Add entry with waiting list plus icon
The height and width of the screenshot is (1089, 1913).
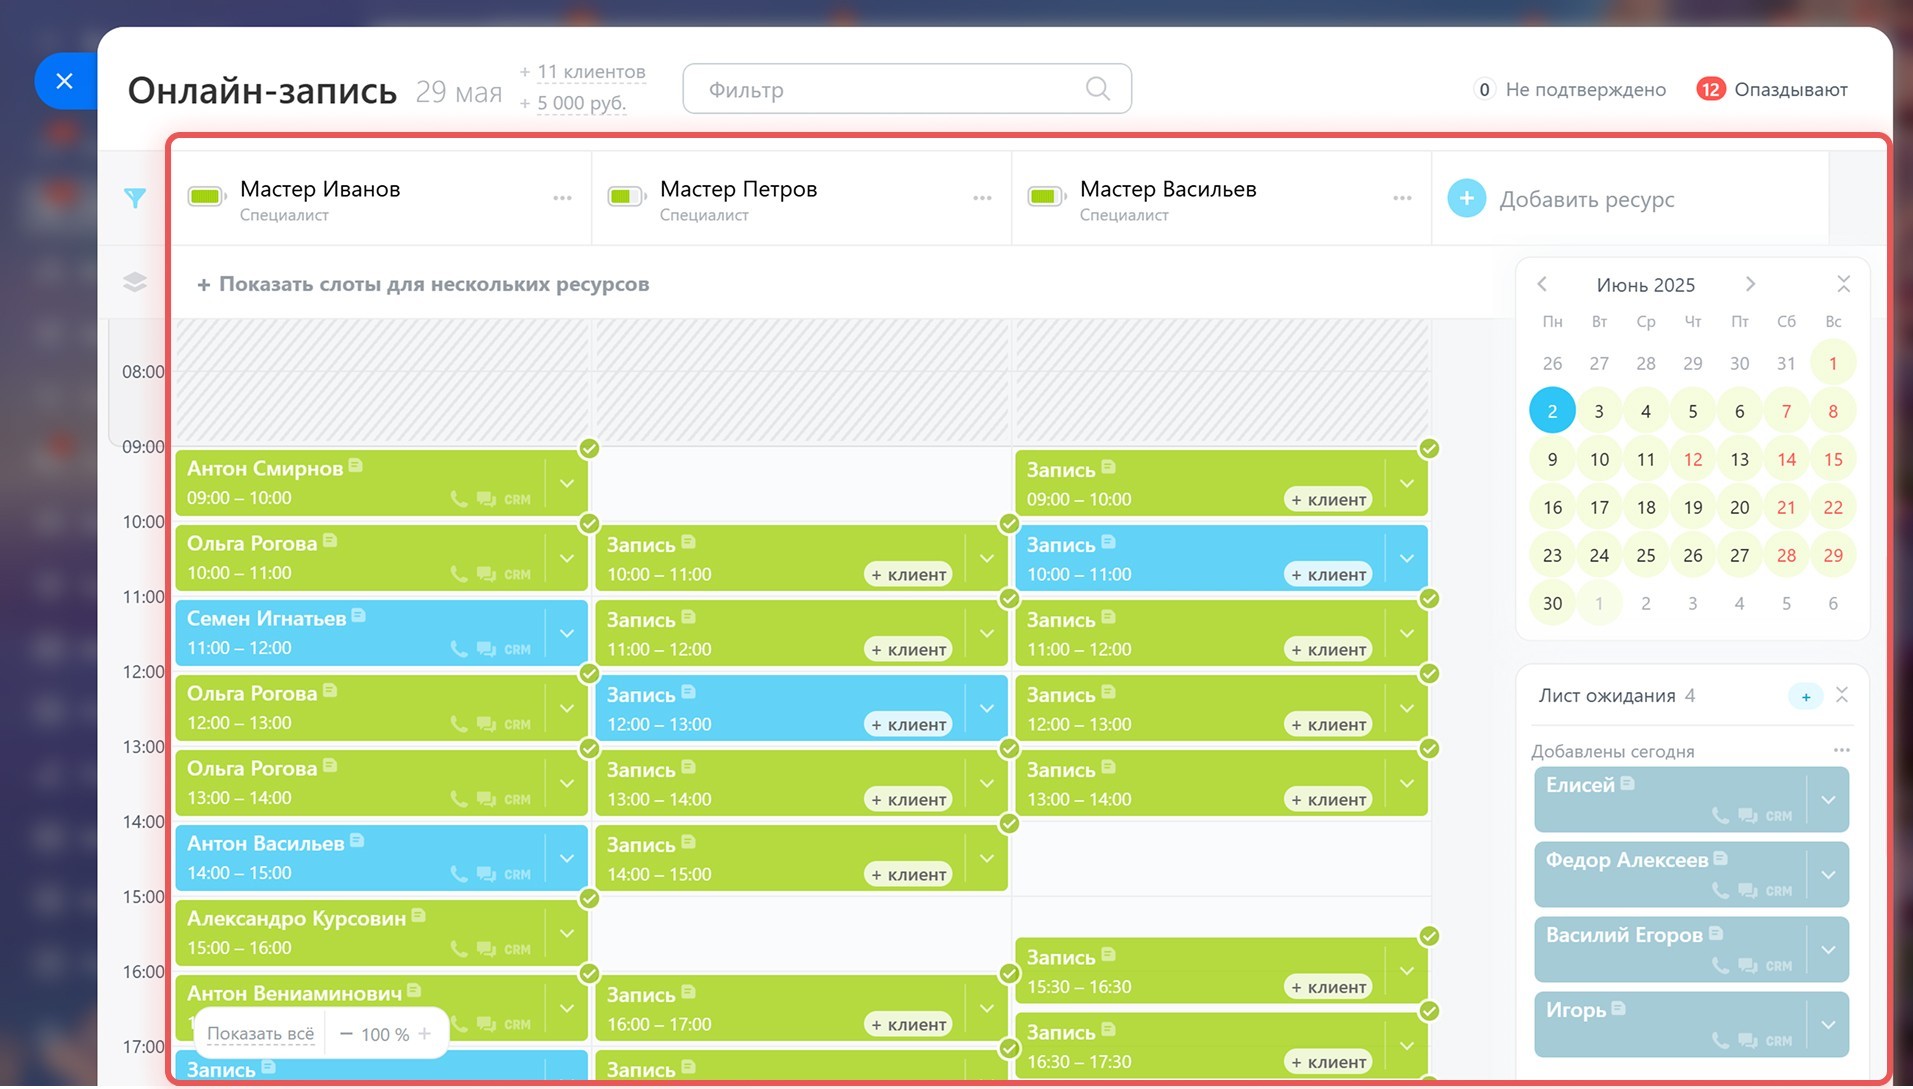click(1805, 697)
